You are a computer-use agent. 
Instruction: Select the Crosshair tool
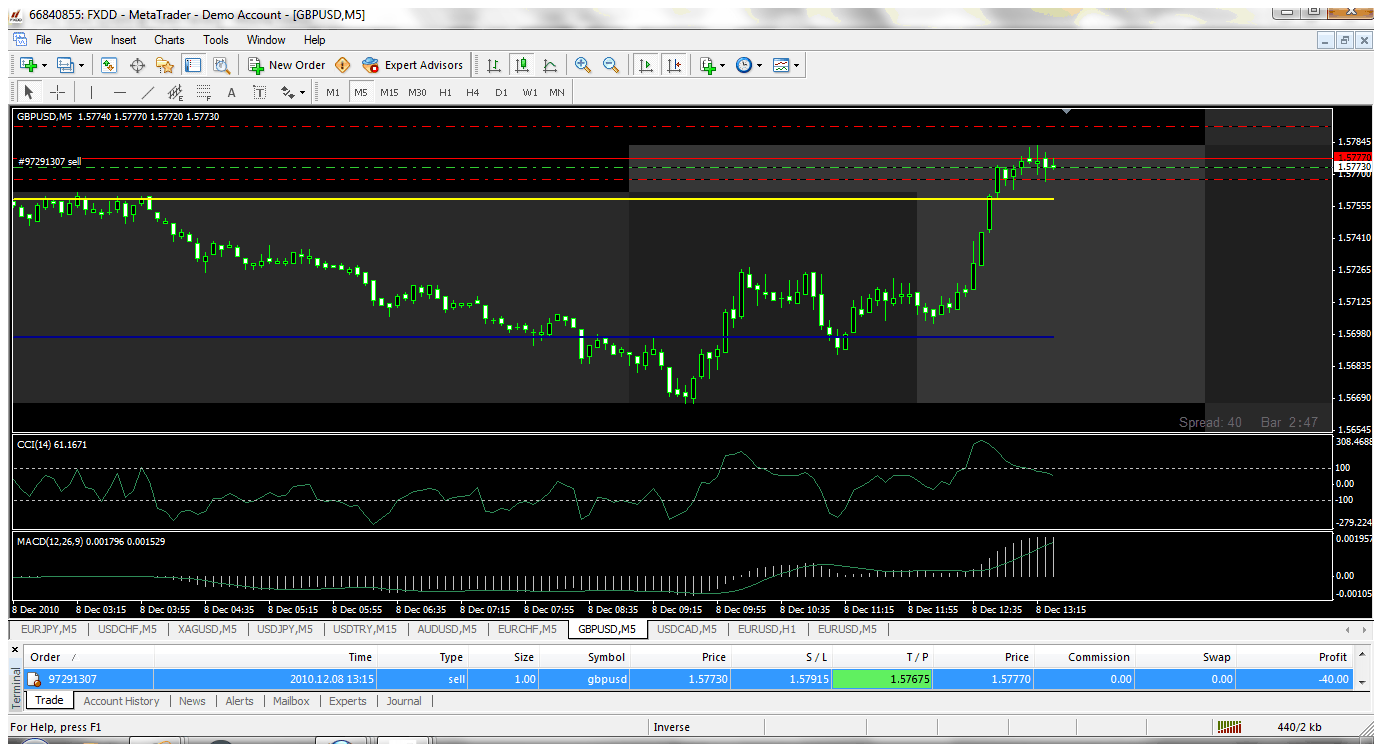click(58, 92)
